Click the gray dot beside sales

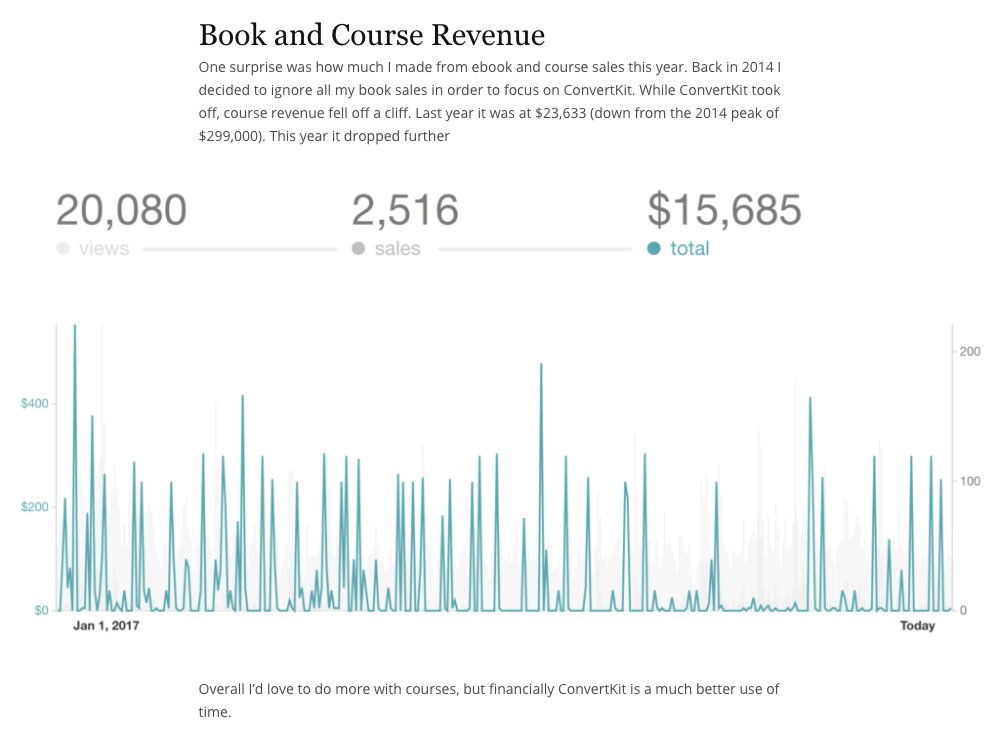(358, 248)
